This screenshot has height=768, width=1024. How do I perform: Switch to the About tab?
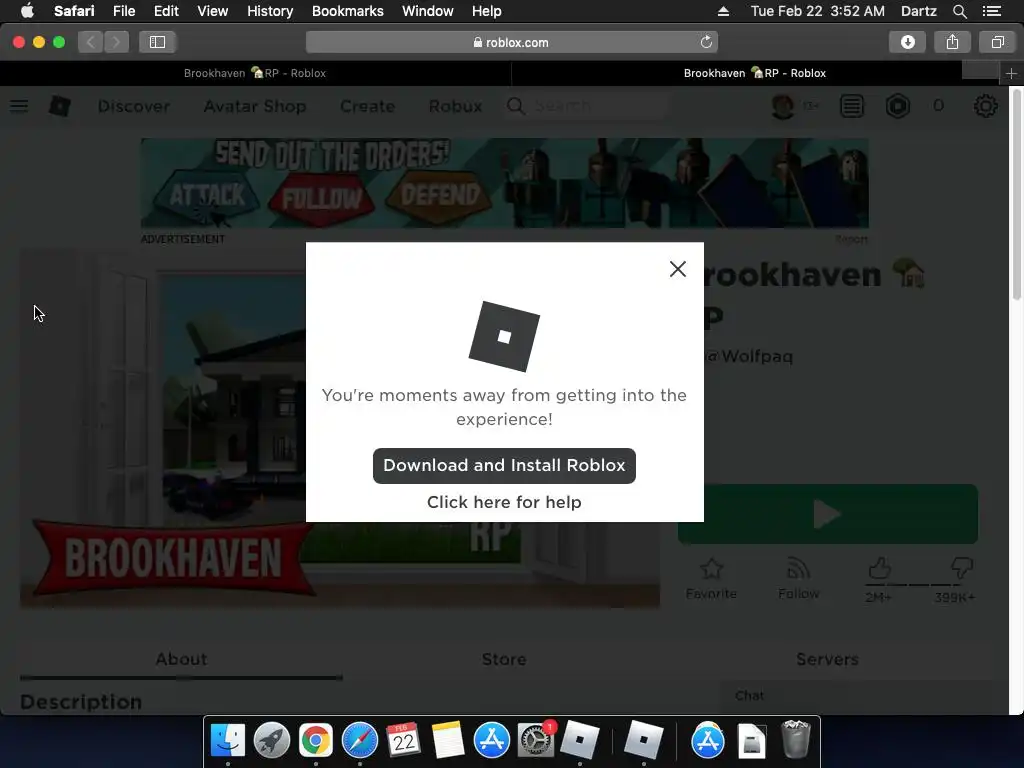pyautogui.click(x=181, y=659)
